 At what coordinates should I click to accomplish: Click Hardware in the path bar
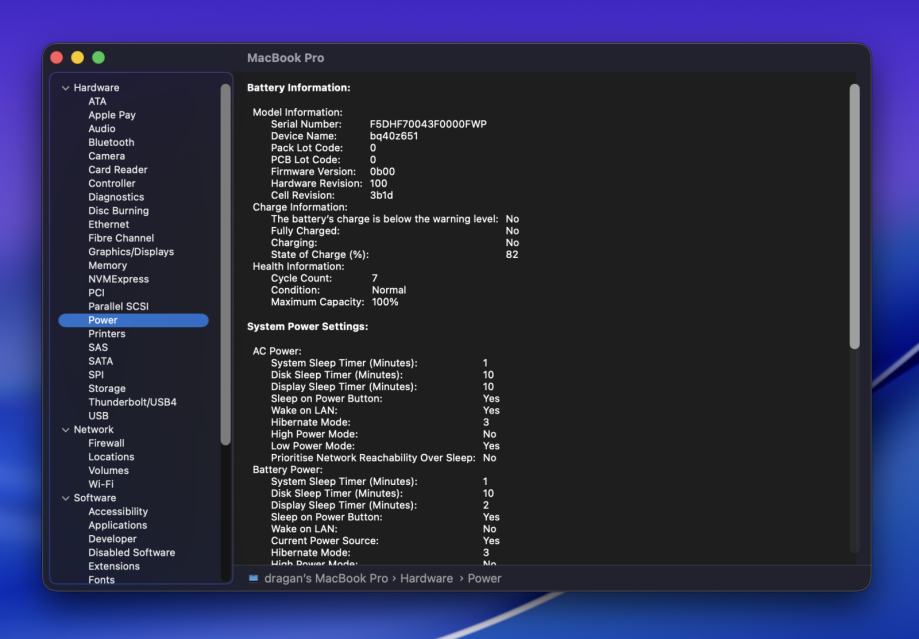(428, 578)
